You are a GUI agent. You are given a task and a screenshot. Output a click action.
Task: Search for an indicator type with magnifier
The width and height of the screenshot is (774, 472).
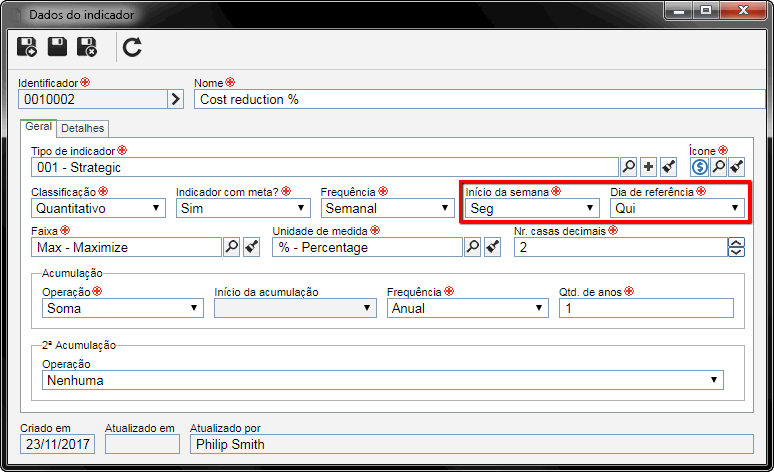pyautogui.click(x=628, y=167)
